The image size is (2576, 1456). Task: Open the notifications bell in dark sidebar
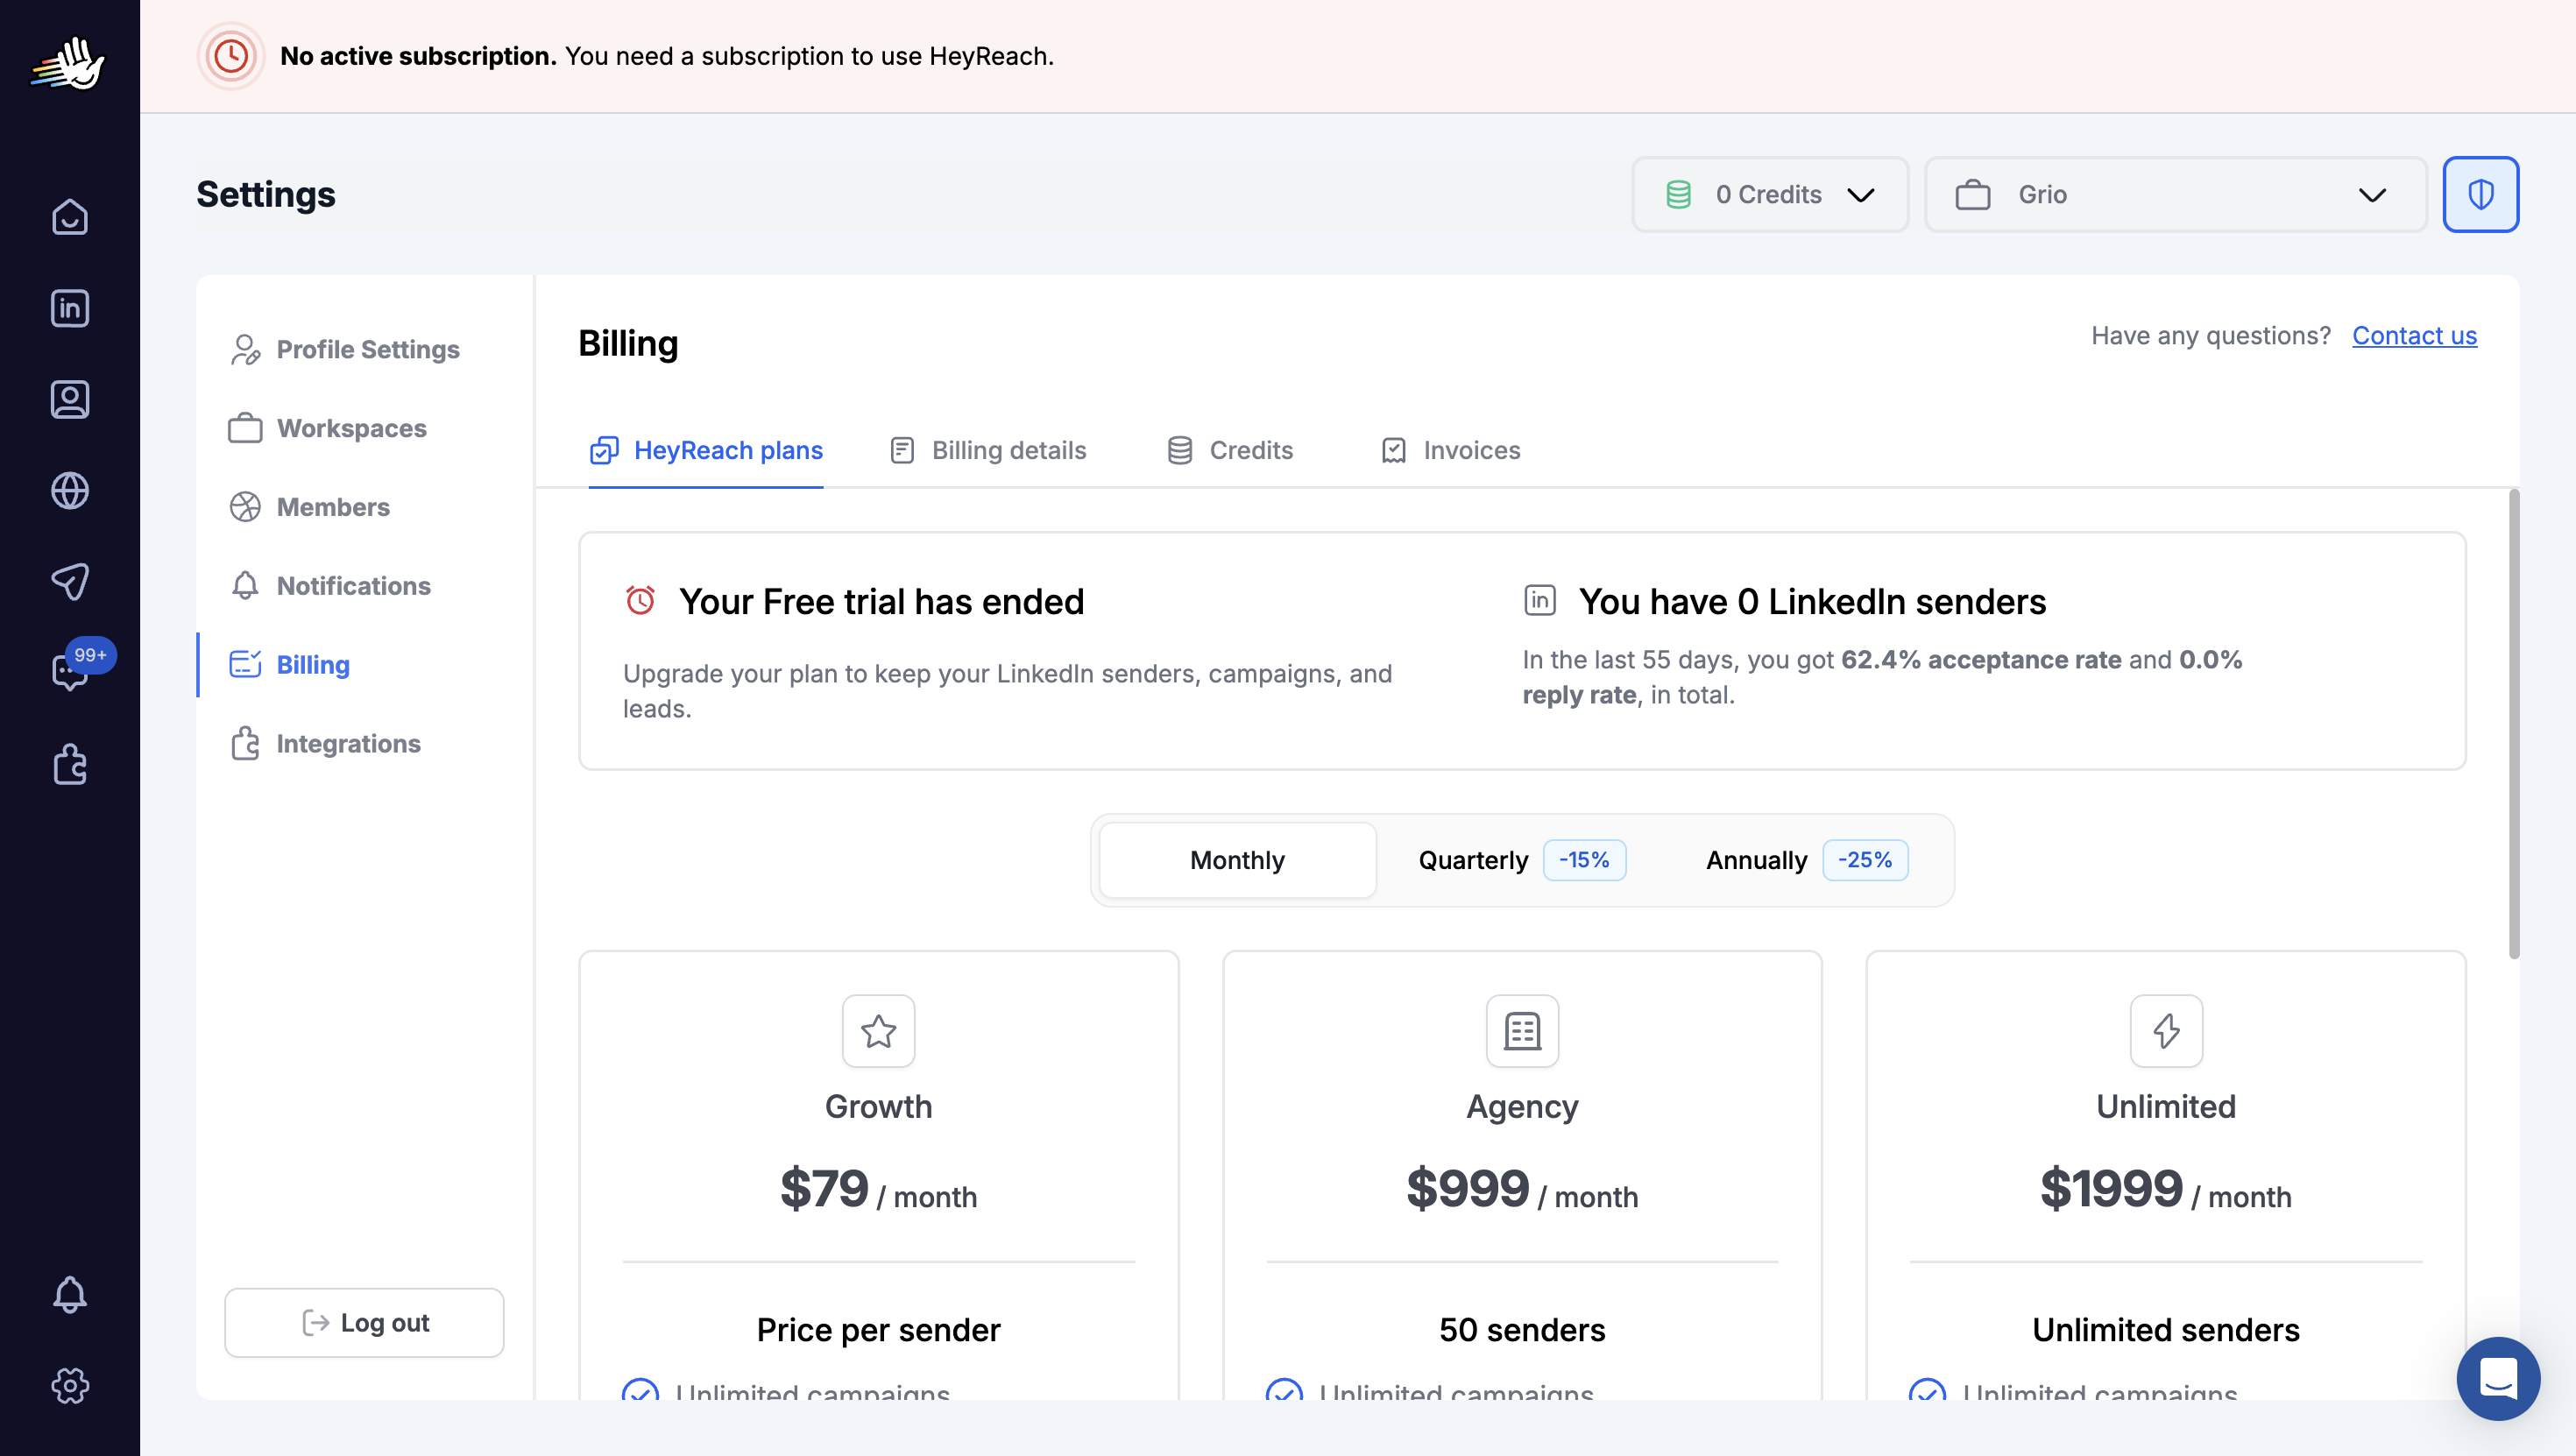[x=69, y=1295]
